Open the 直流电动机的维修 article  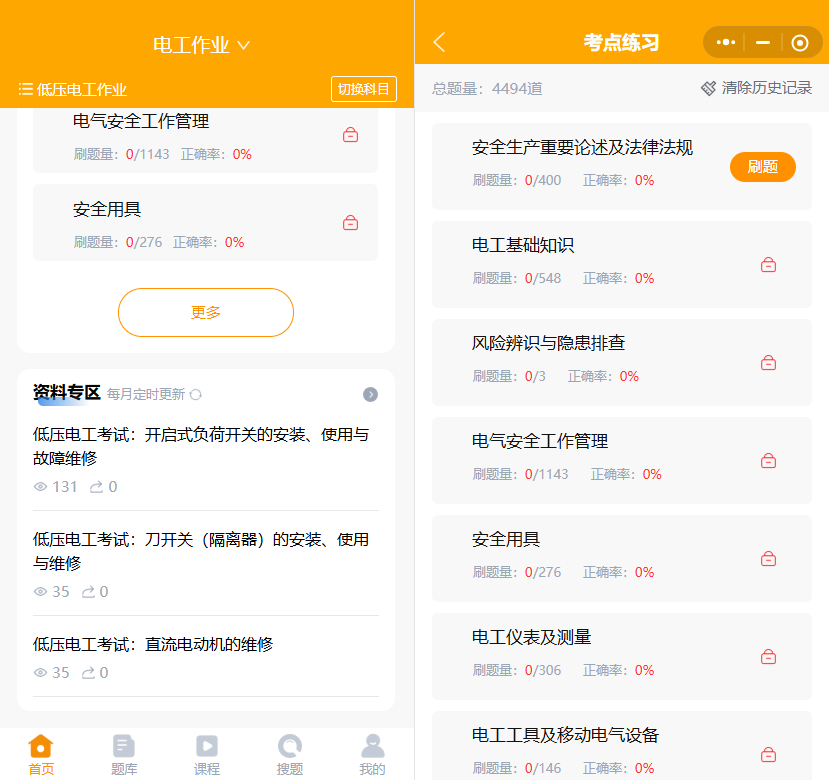coord(206,656)
